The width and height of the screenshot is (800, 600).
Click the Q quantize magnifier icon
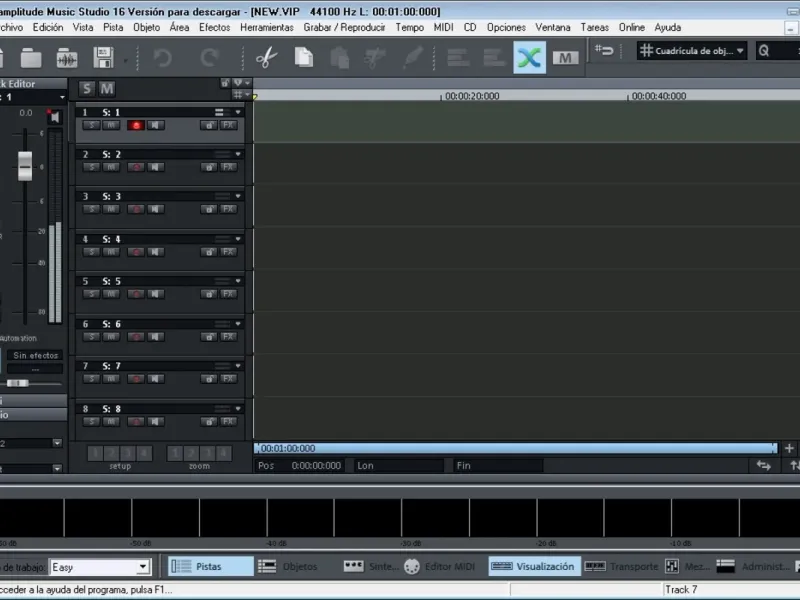(764, 51)
